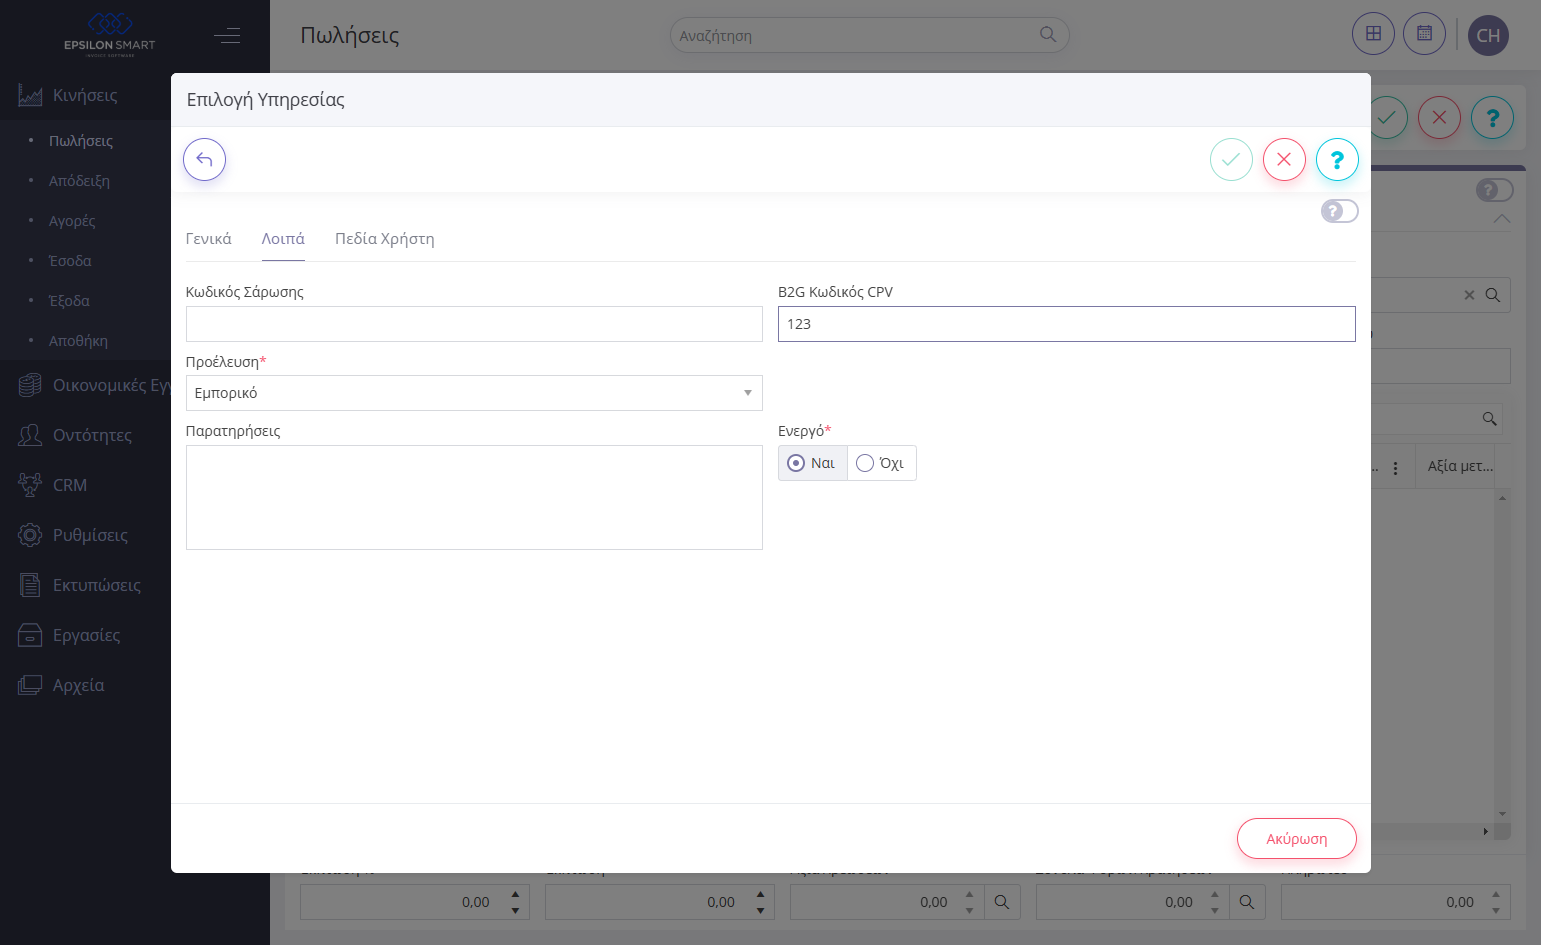Viewport: 1541px width, 945px height.
Task: Expand the Εργασίες sidebar section
Action: click(85, 635)
